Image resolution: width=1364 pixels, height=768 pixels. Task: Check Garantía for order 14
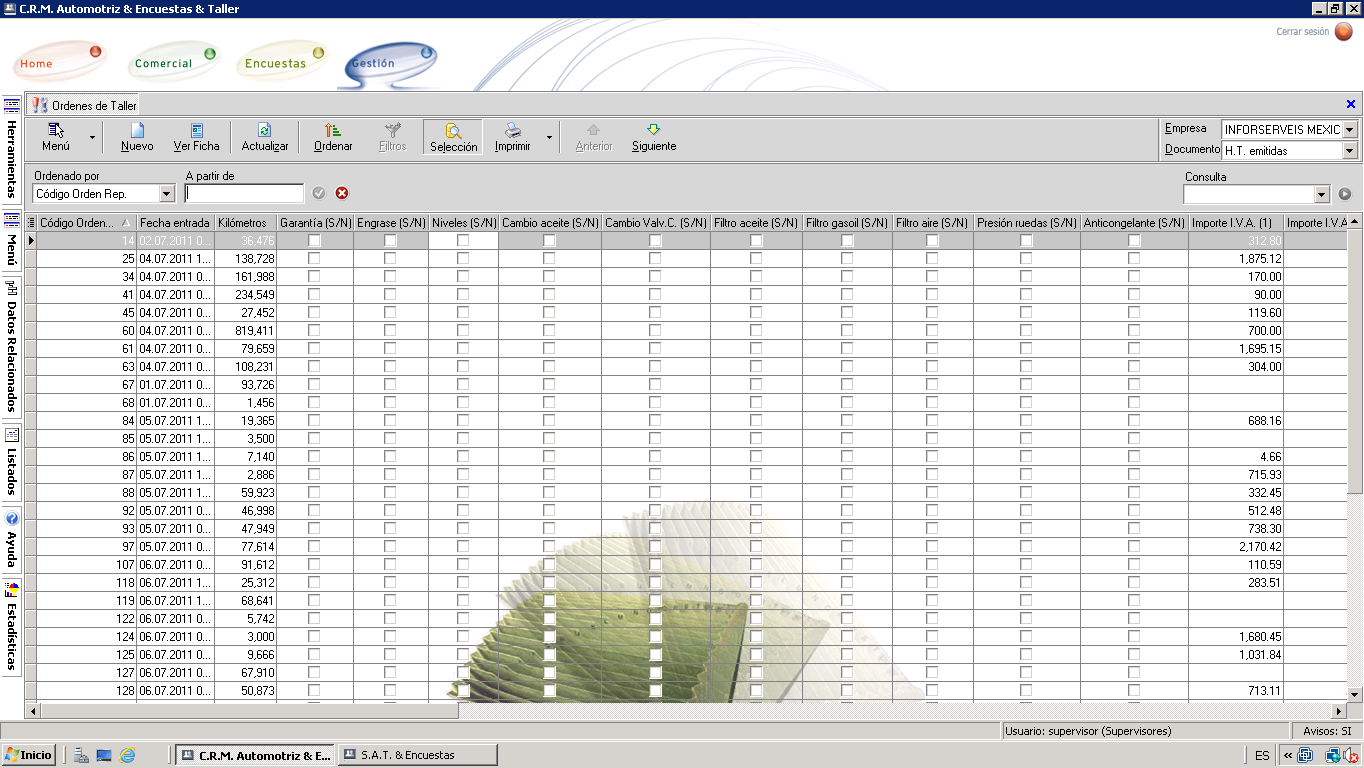(314, 241)
